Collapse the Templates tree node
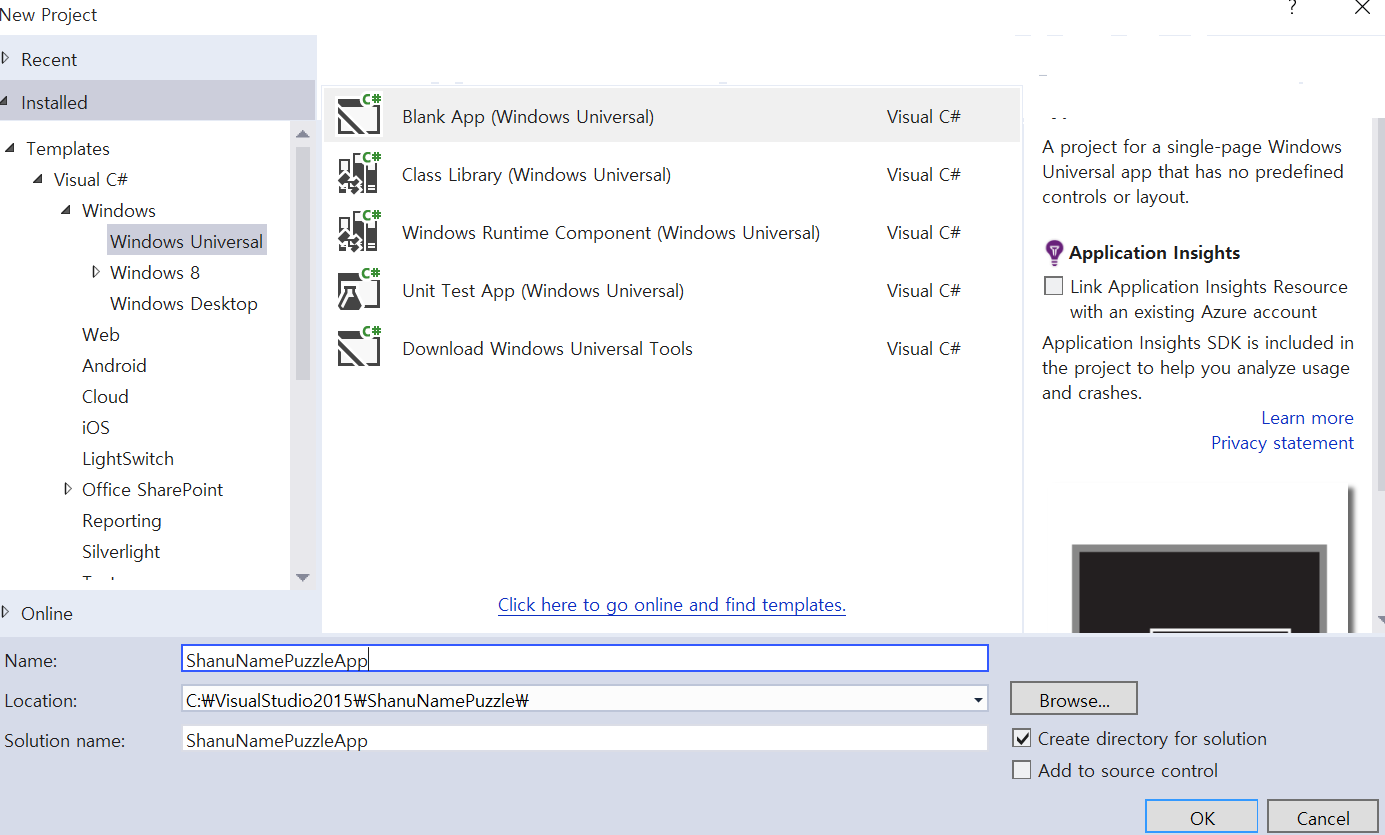The image size is (1385, 835). pyautogui.click(x=10, y=148)
